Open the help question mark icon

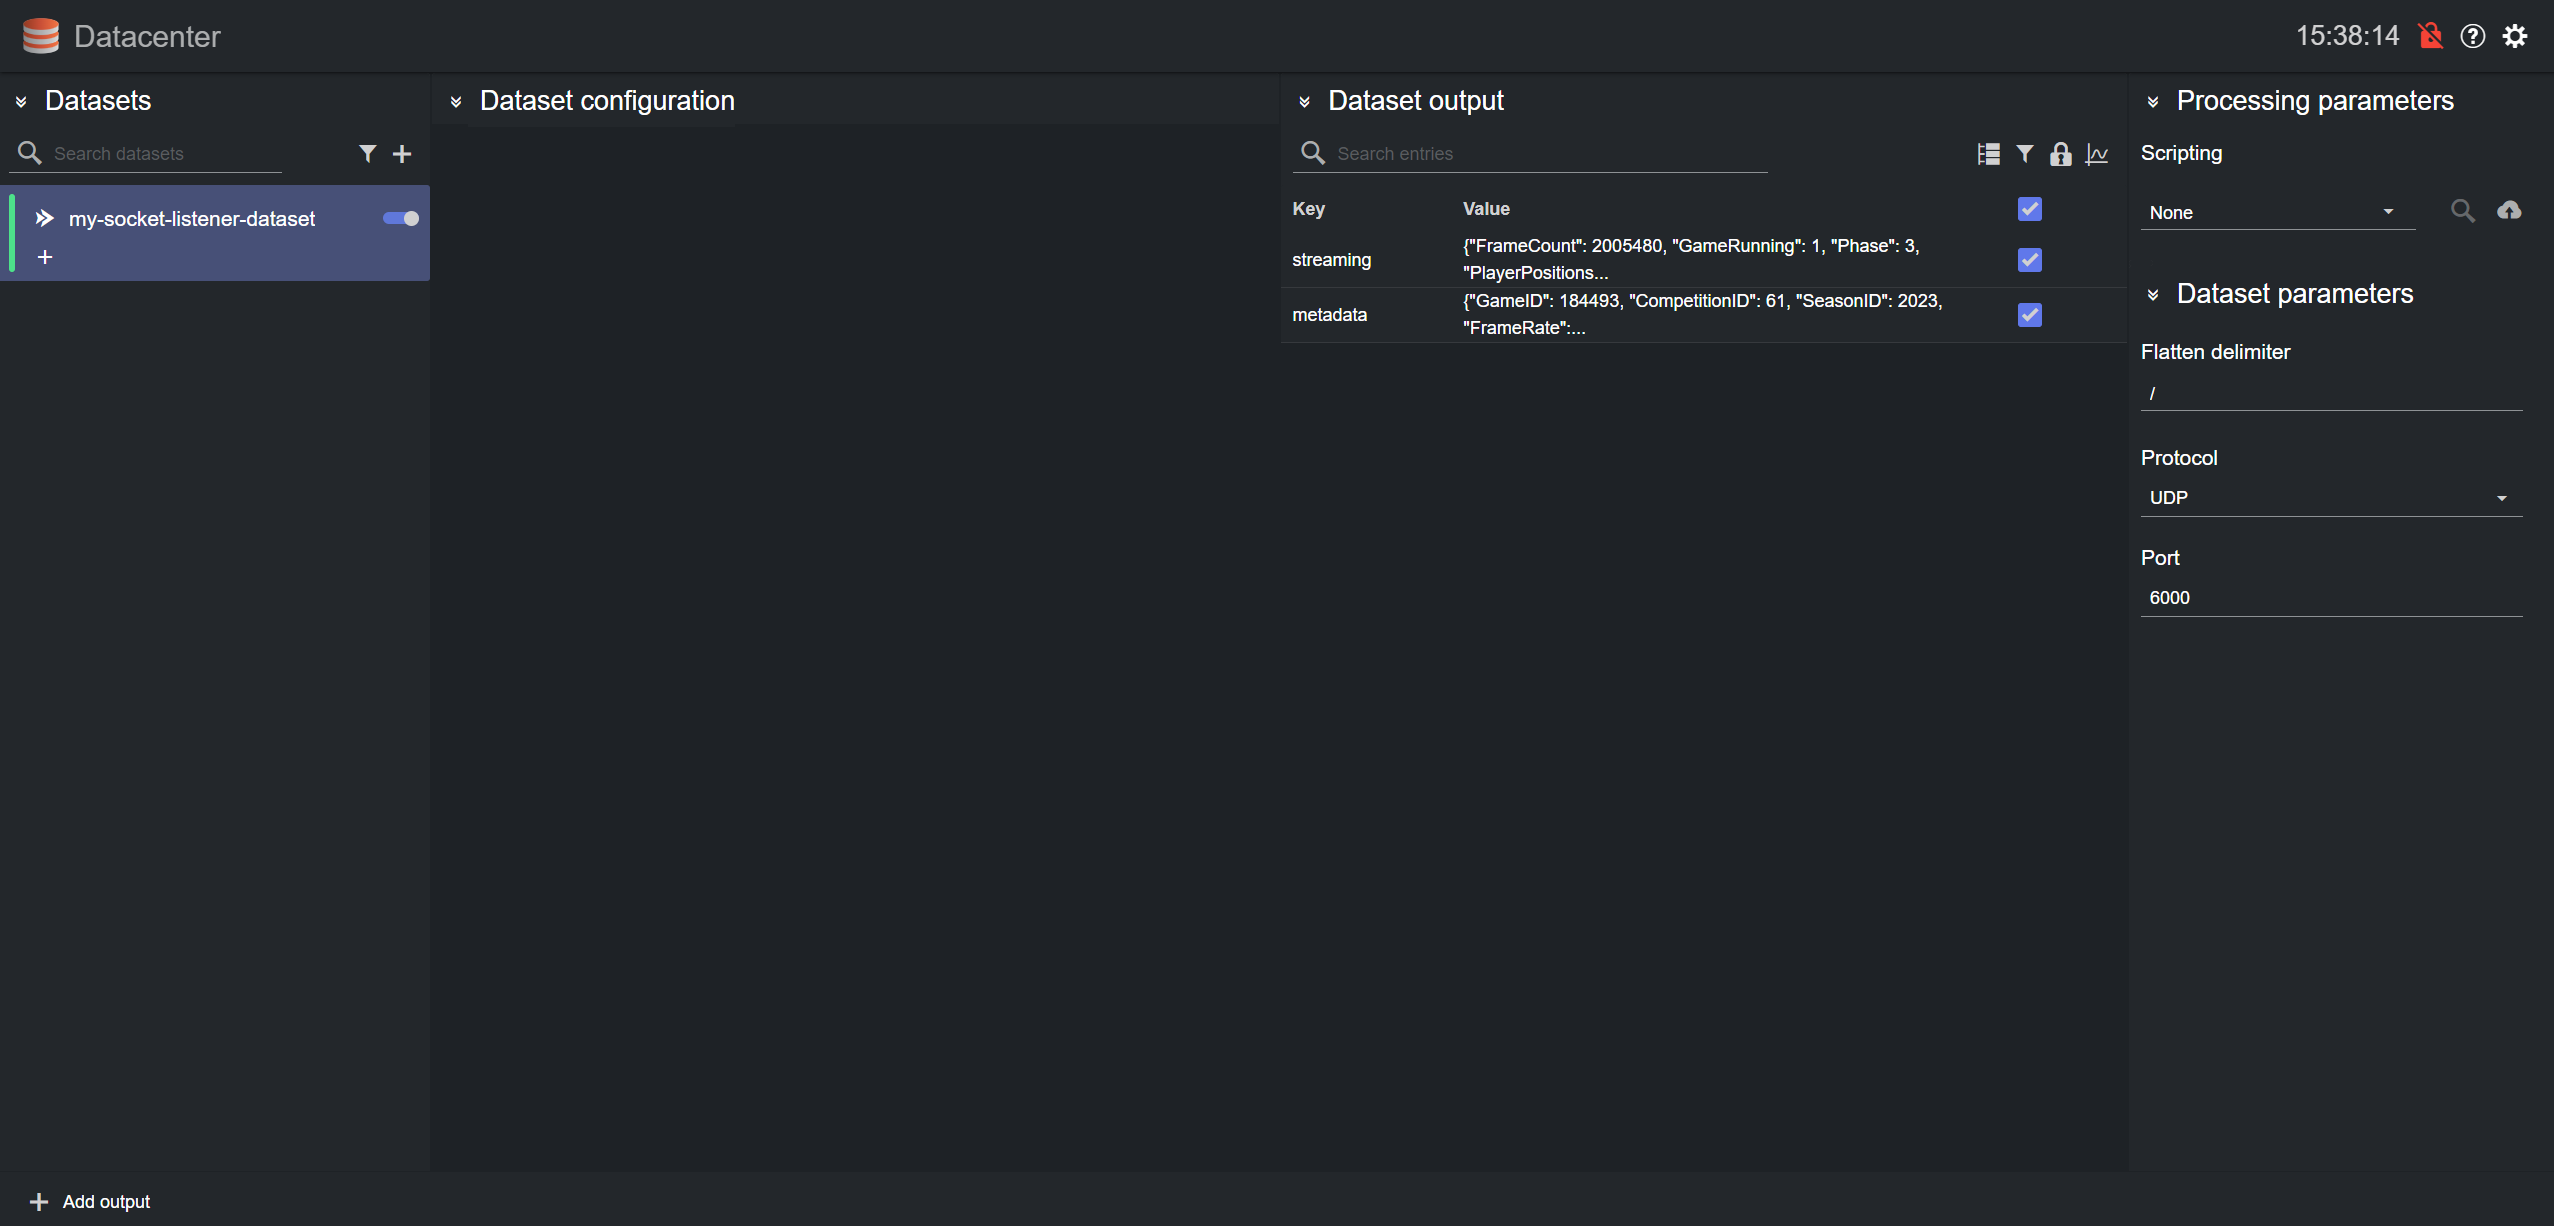point(2472,36)
